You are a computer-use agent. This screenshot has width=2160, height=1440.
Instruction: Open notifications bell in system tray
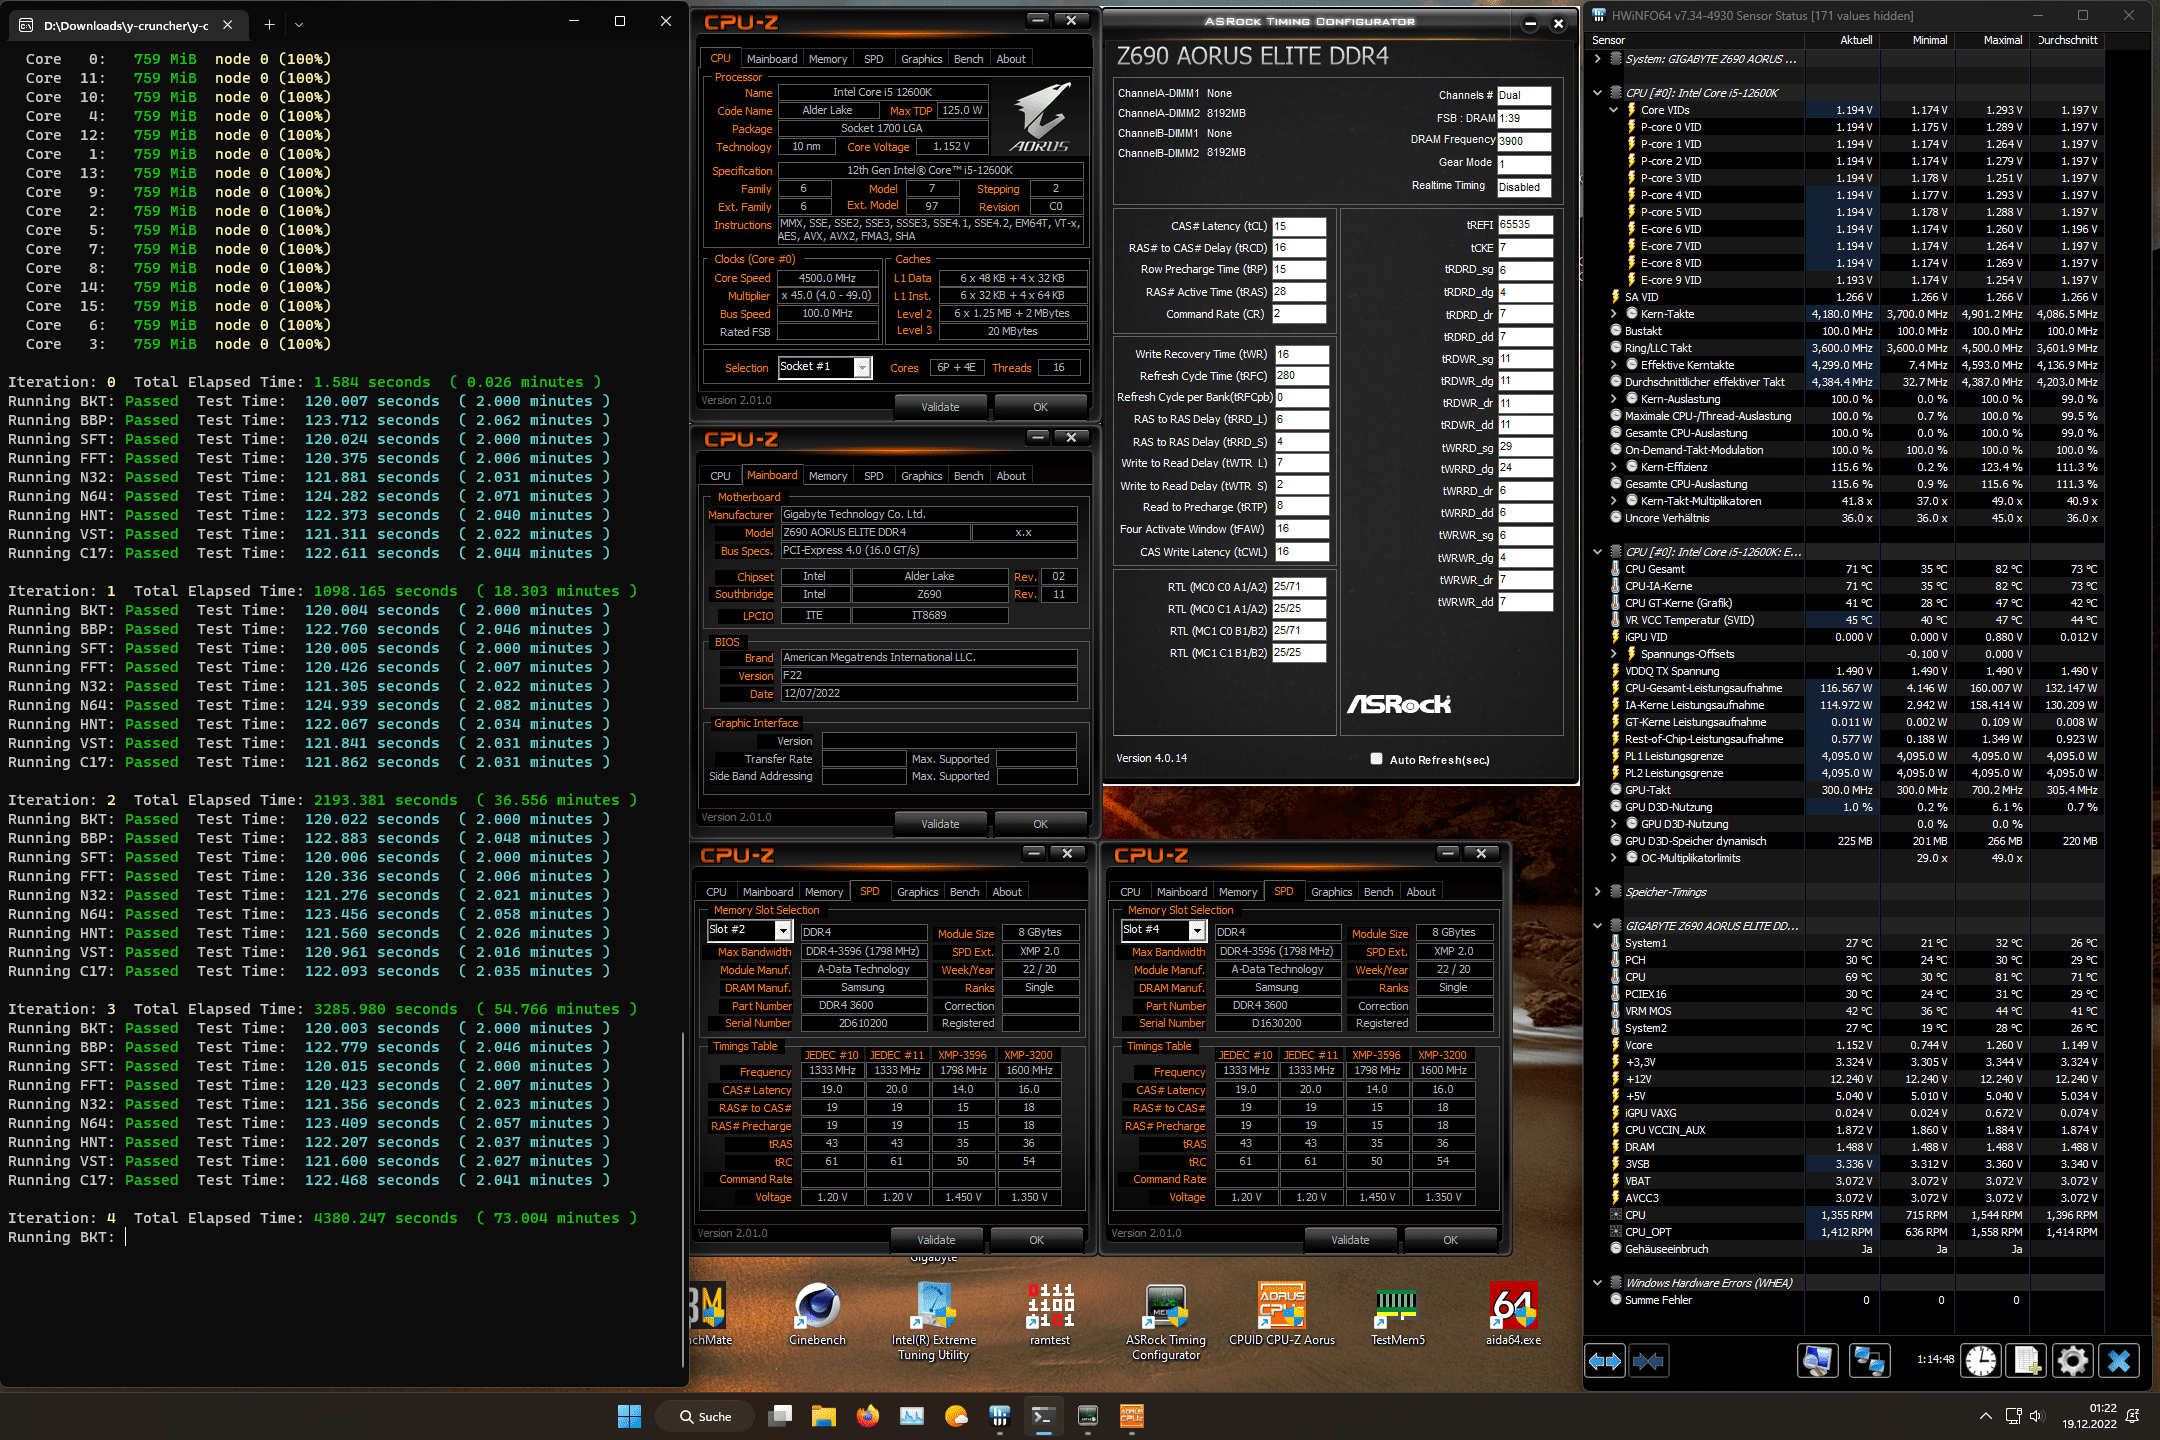coord(2132,1416)
